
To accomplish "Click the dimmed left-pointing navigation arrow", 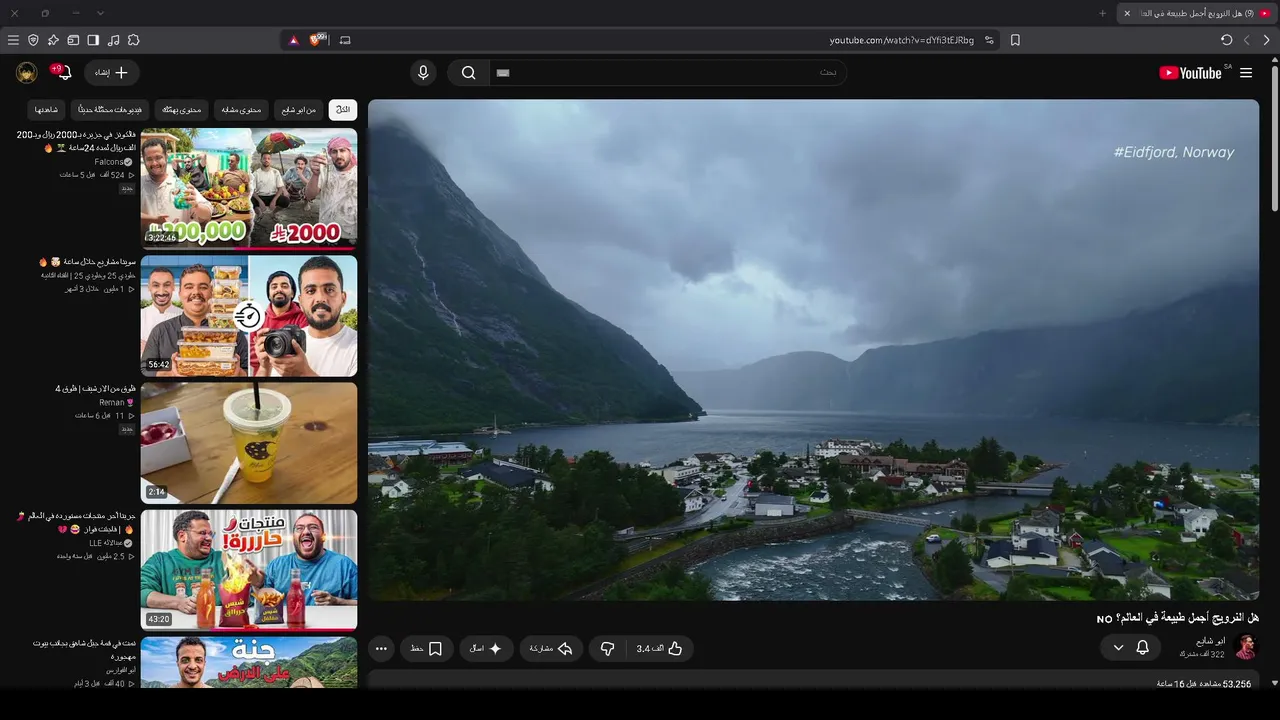I will click(x=1247, y=40).
